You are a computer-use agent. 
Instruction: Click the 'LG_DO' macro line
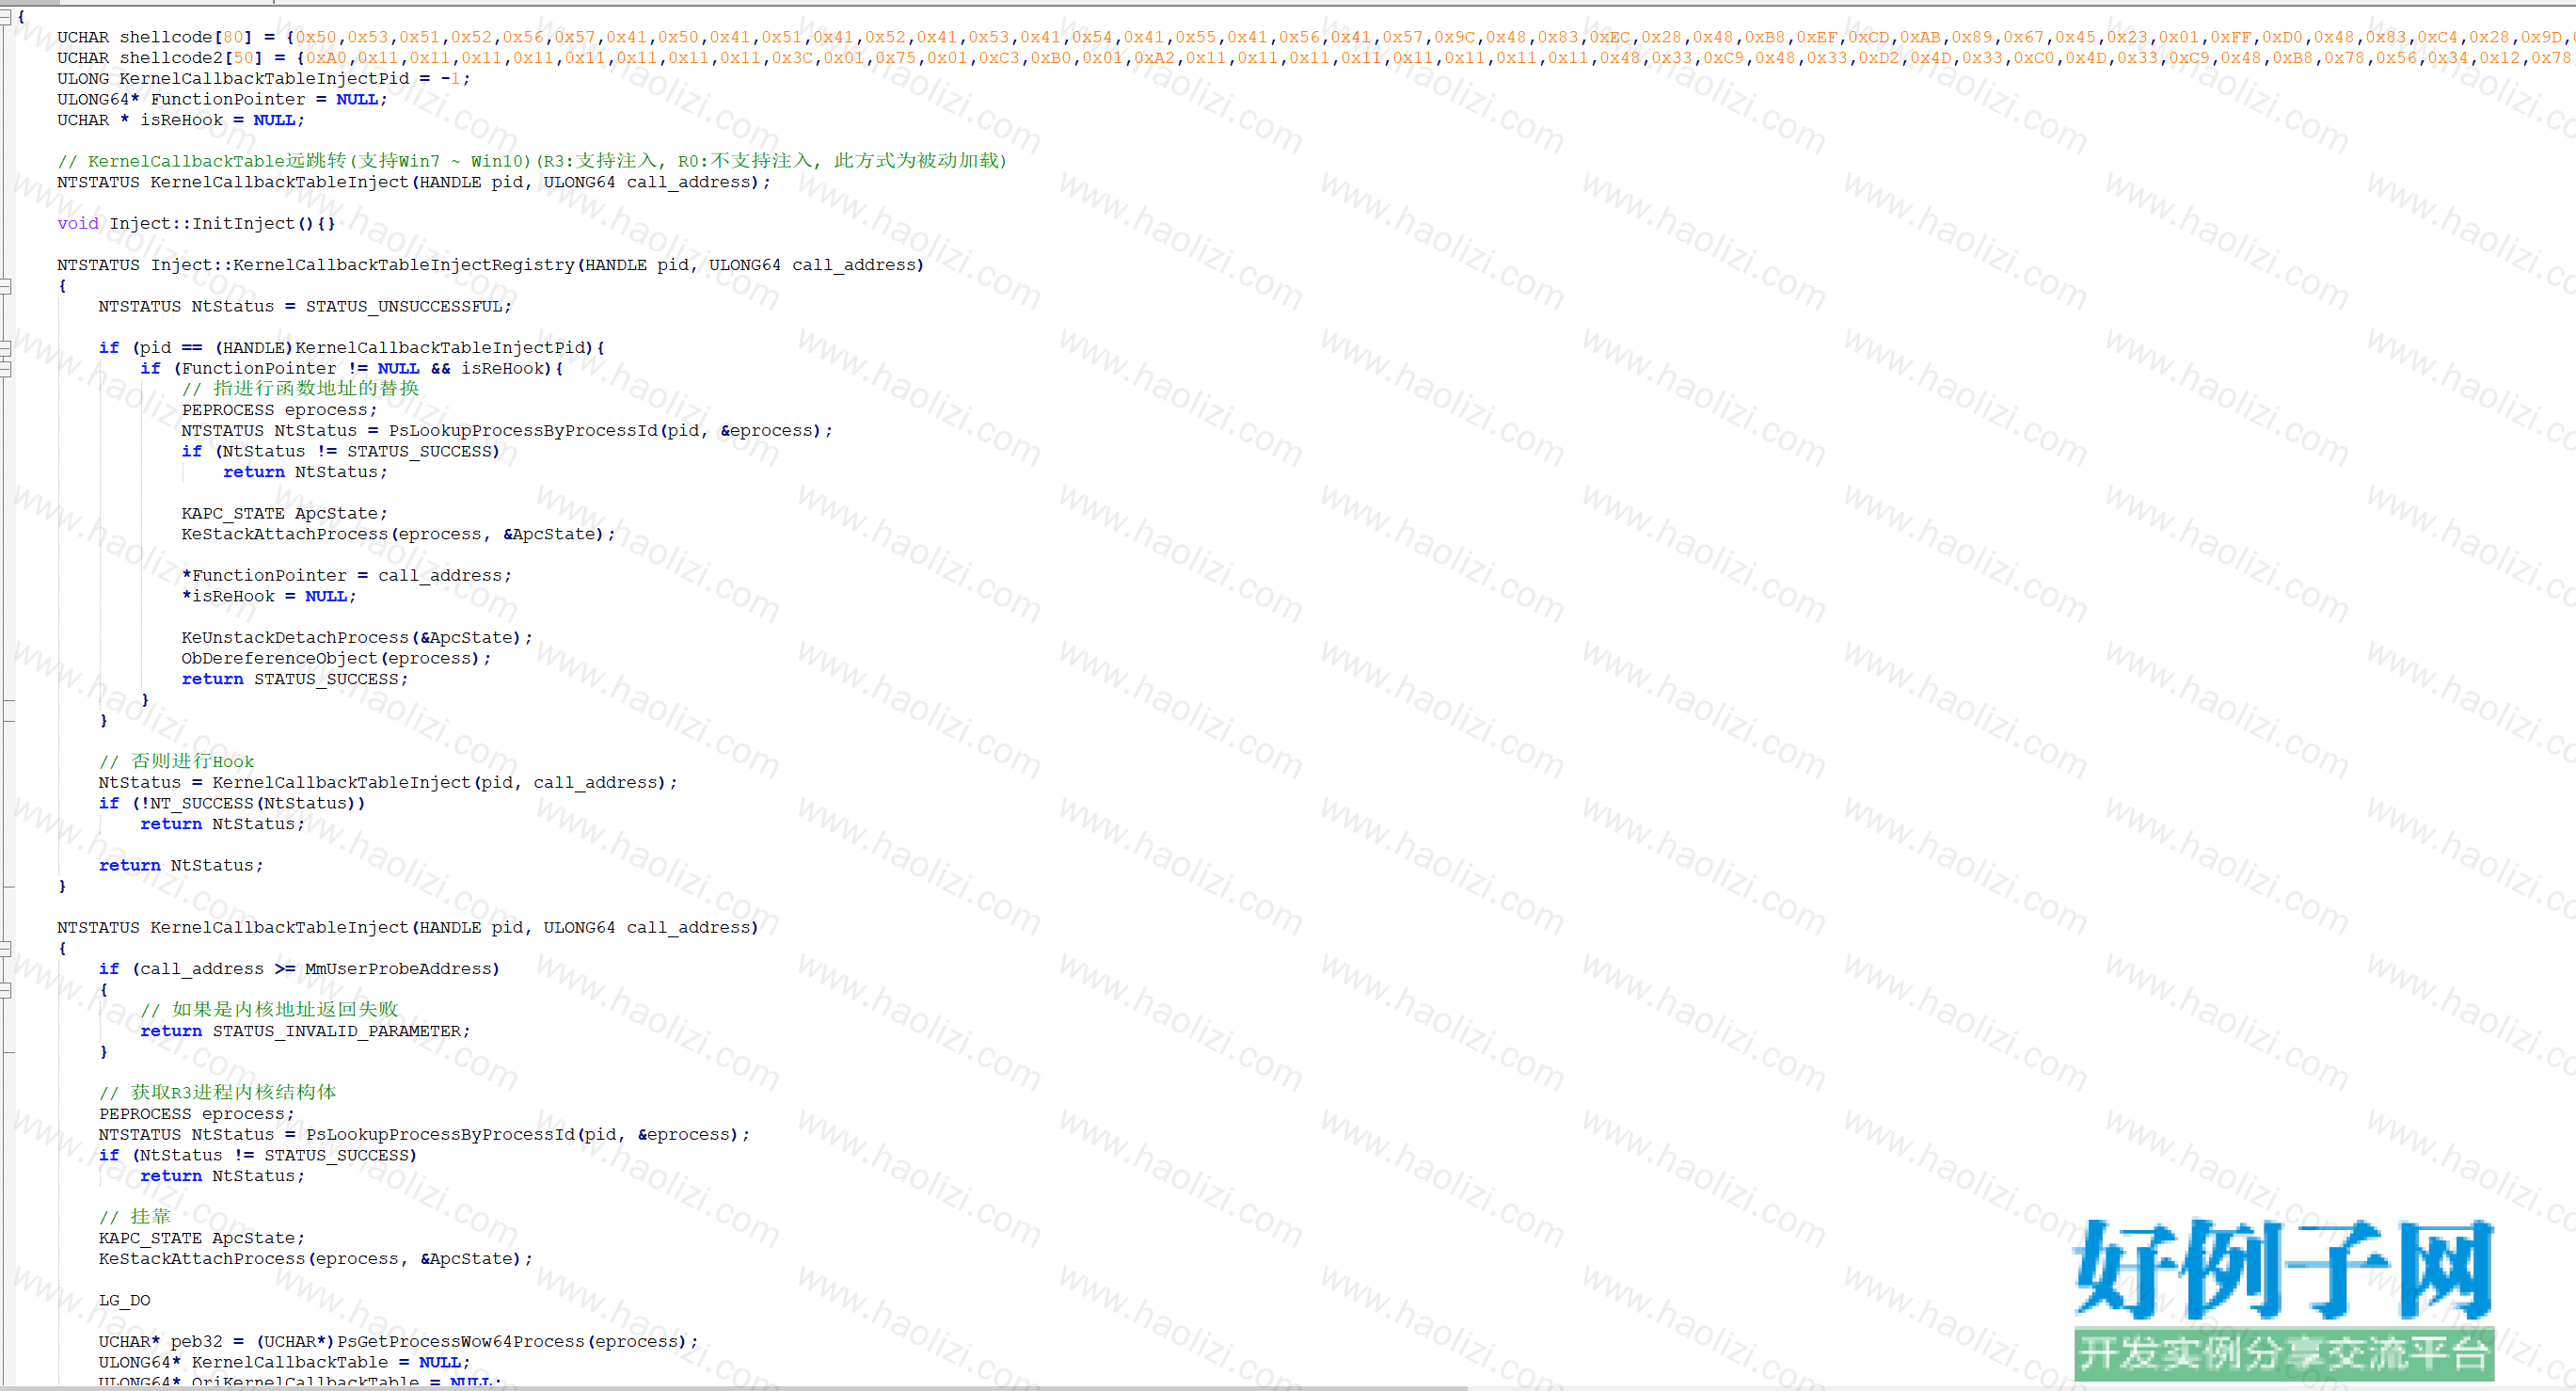click(124, 1301)
